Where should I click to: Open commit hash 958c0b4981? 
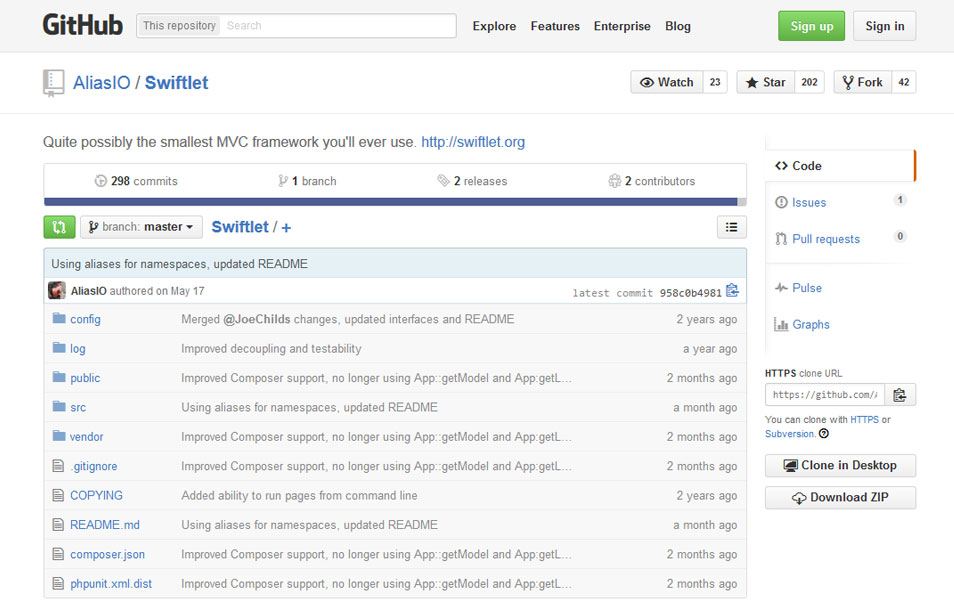tap(691, 293)
